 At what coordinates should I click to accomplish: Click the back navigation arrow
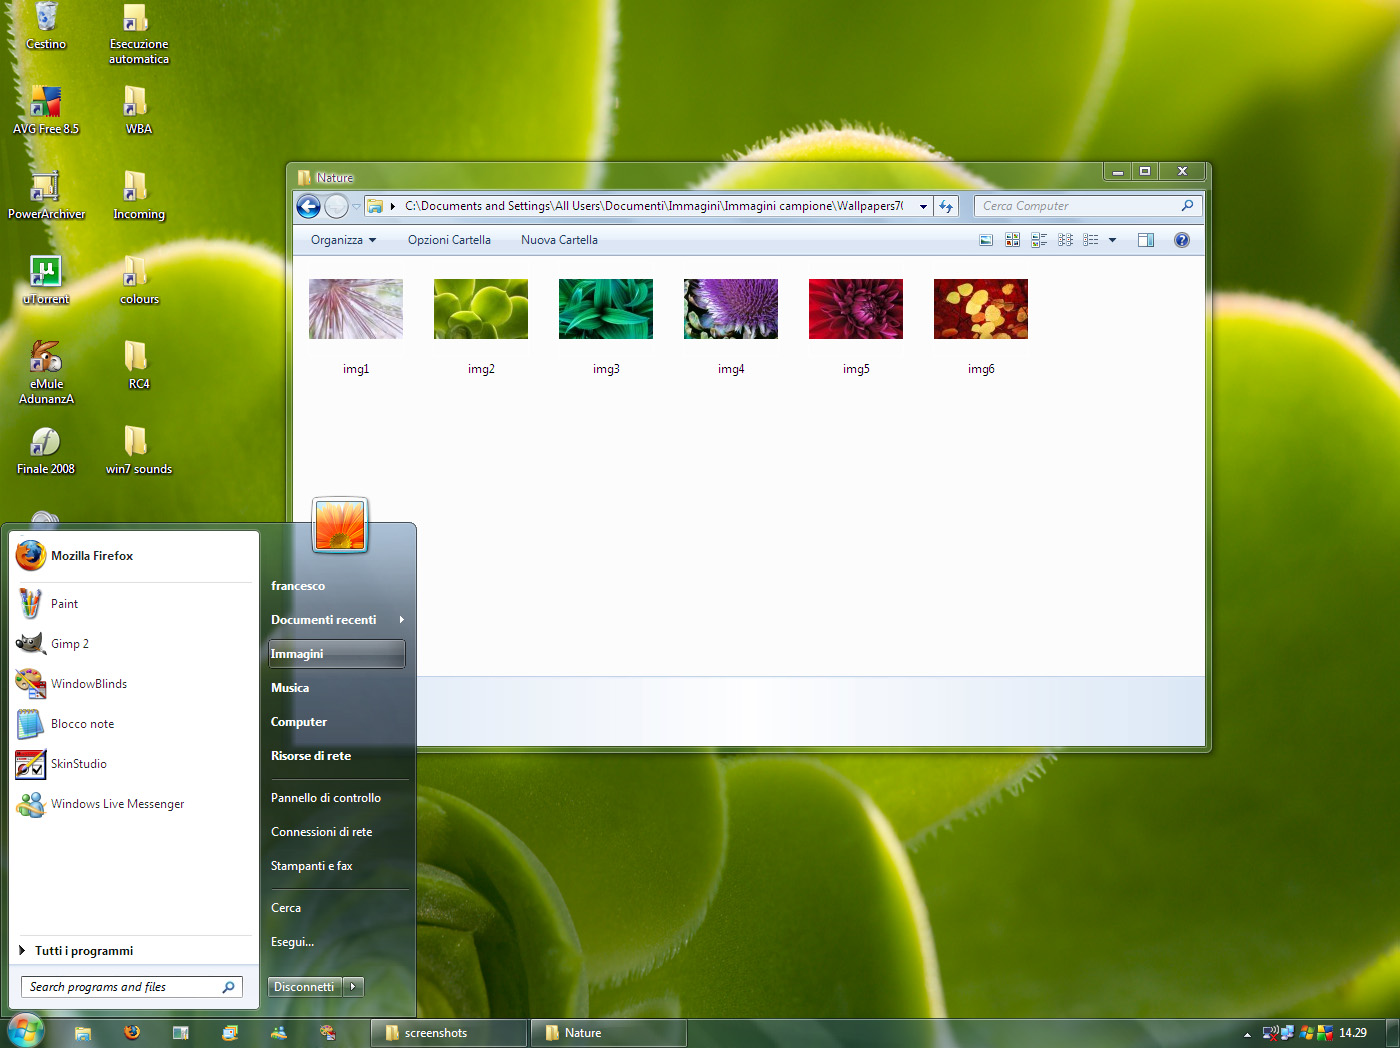(x=309, y=206)
